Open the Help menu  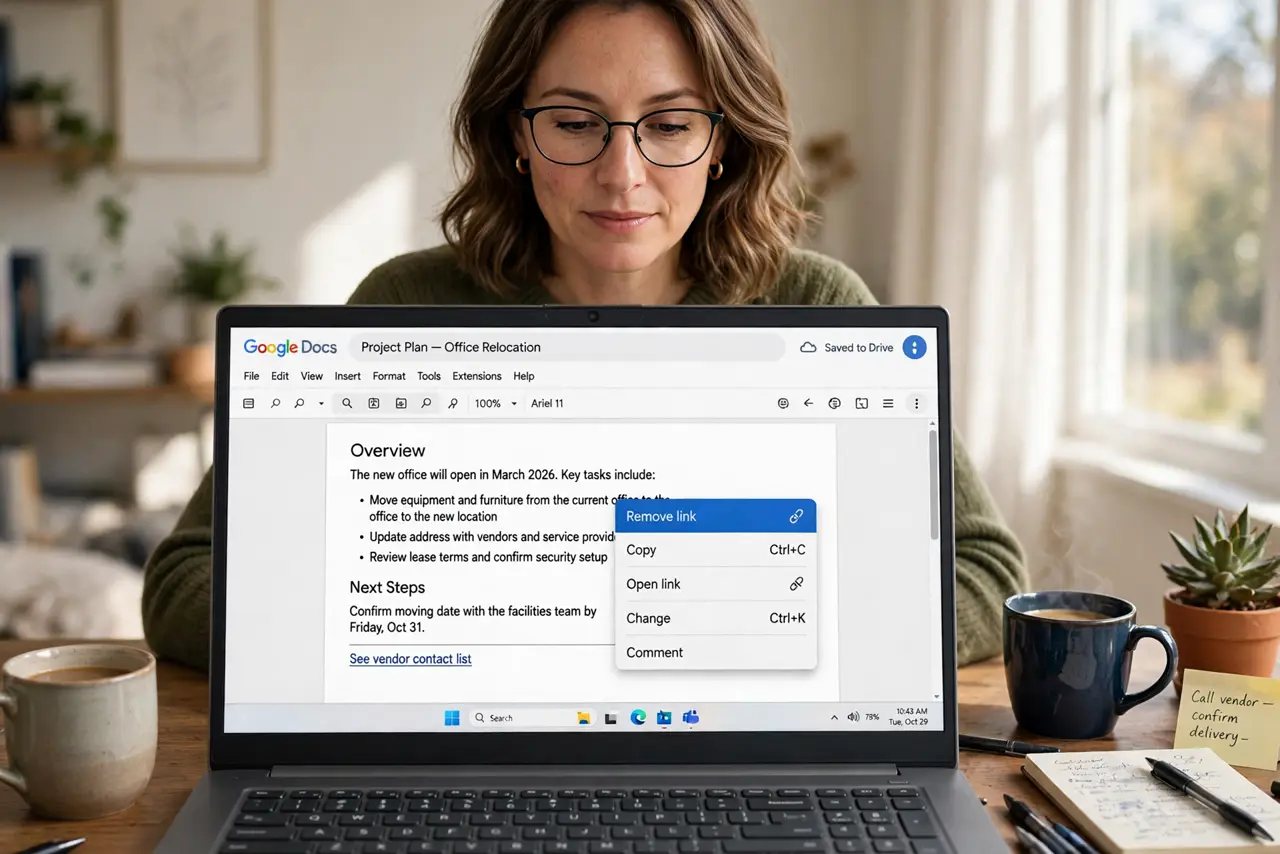tap(524, 376)
